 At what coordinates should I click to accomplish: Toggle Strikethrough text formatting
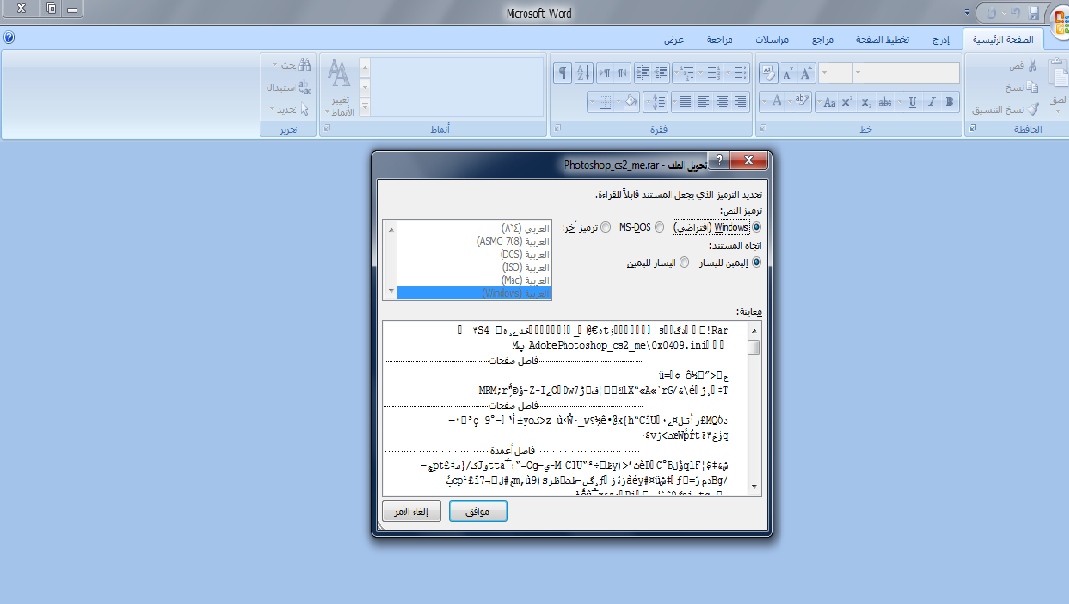pos(884,102)
